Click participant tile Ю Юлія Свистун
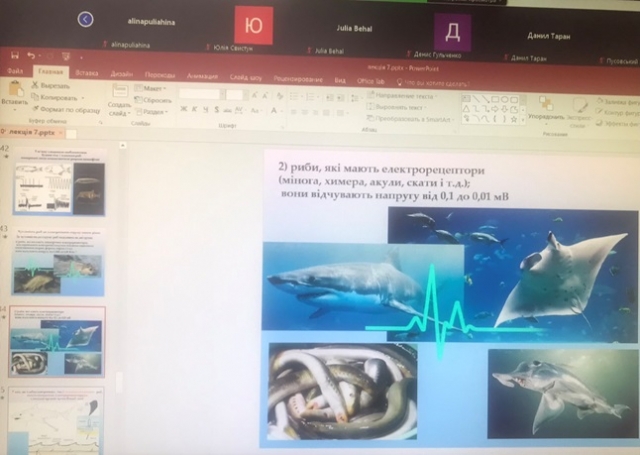Screen dimensions: 640x455 [x=253, y=25]
